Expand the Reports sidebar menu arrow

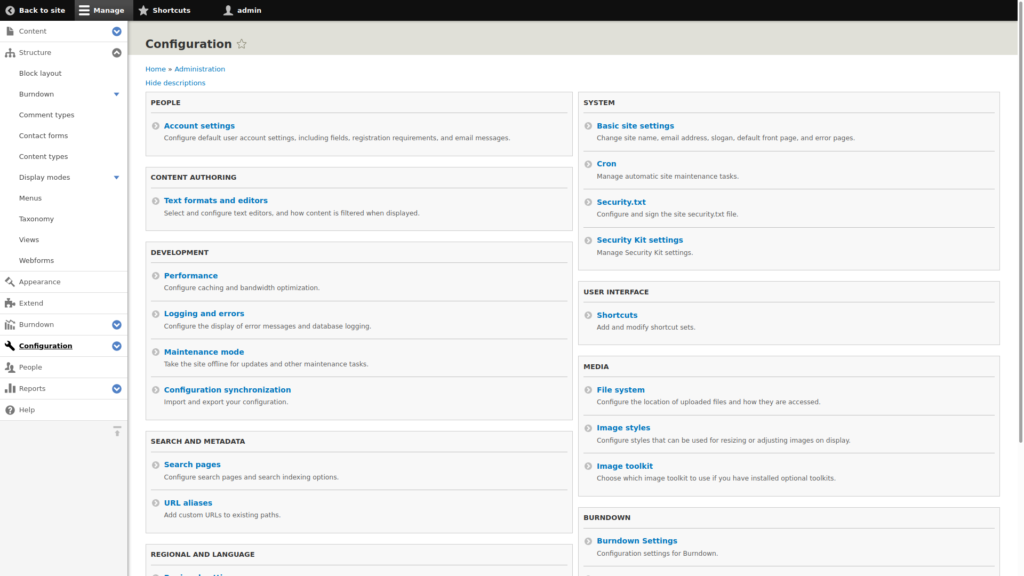(x=116, y=389)
